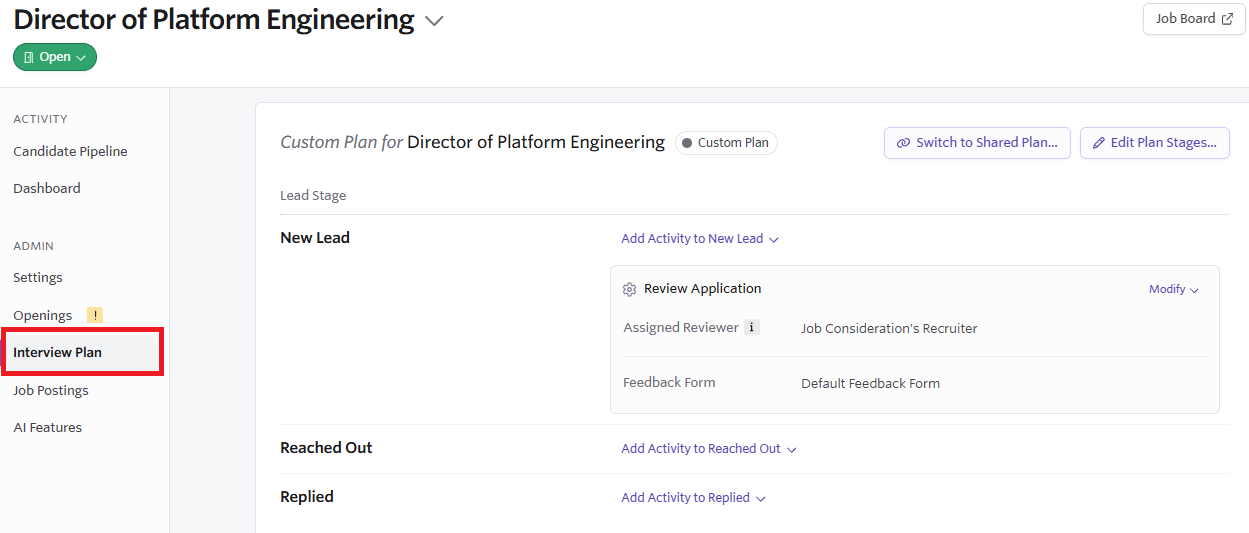Open Job Postings section
The height and width of the screenshot is (533, 1249).
[51, 390]
